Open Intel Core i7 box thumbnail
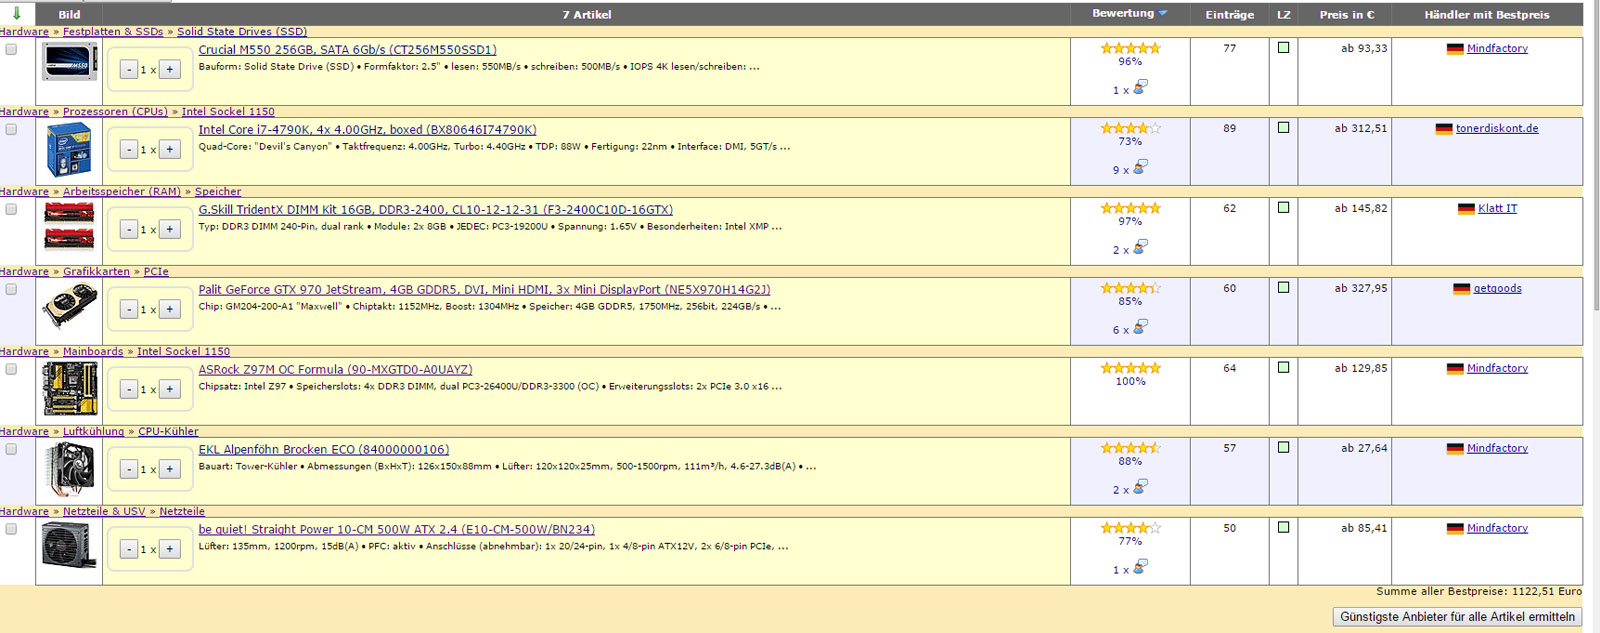This screenshot has width=1600, height=633. [69, 150]
